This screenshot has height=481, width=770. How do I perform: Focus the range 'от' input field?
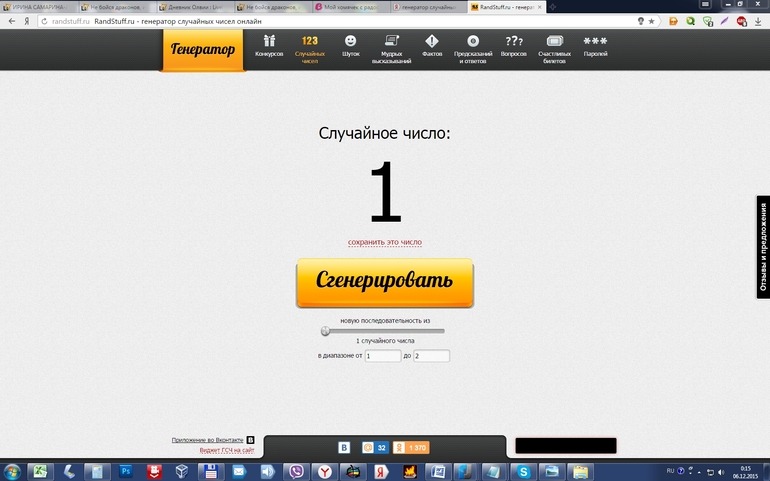click(x=382, y=356)
